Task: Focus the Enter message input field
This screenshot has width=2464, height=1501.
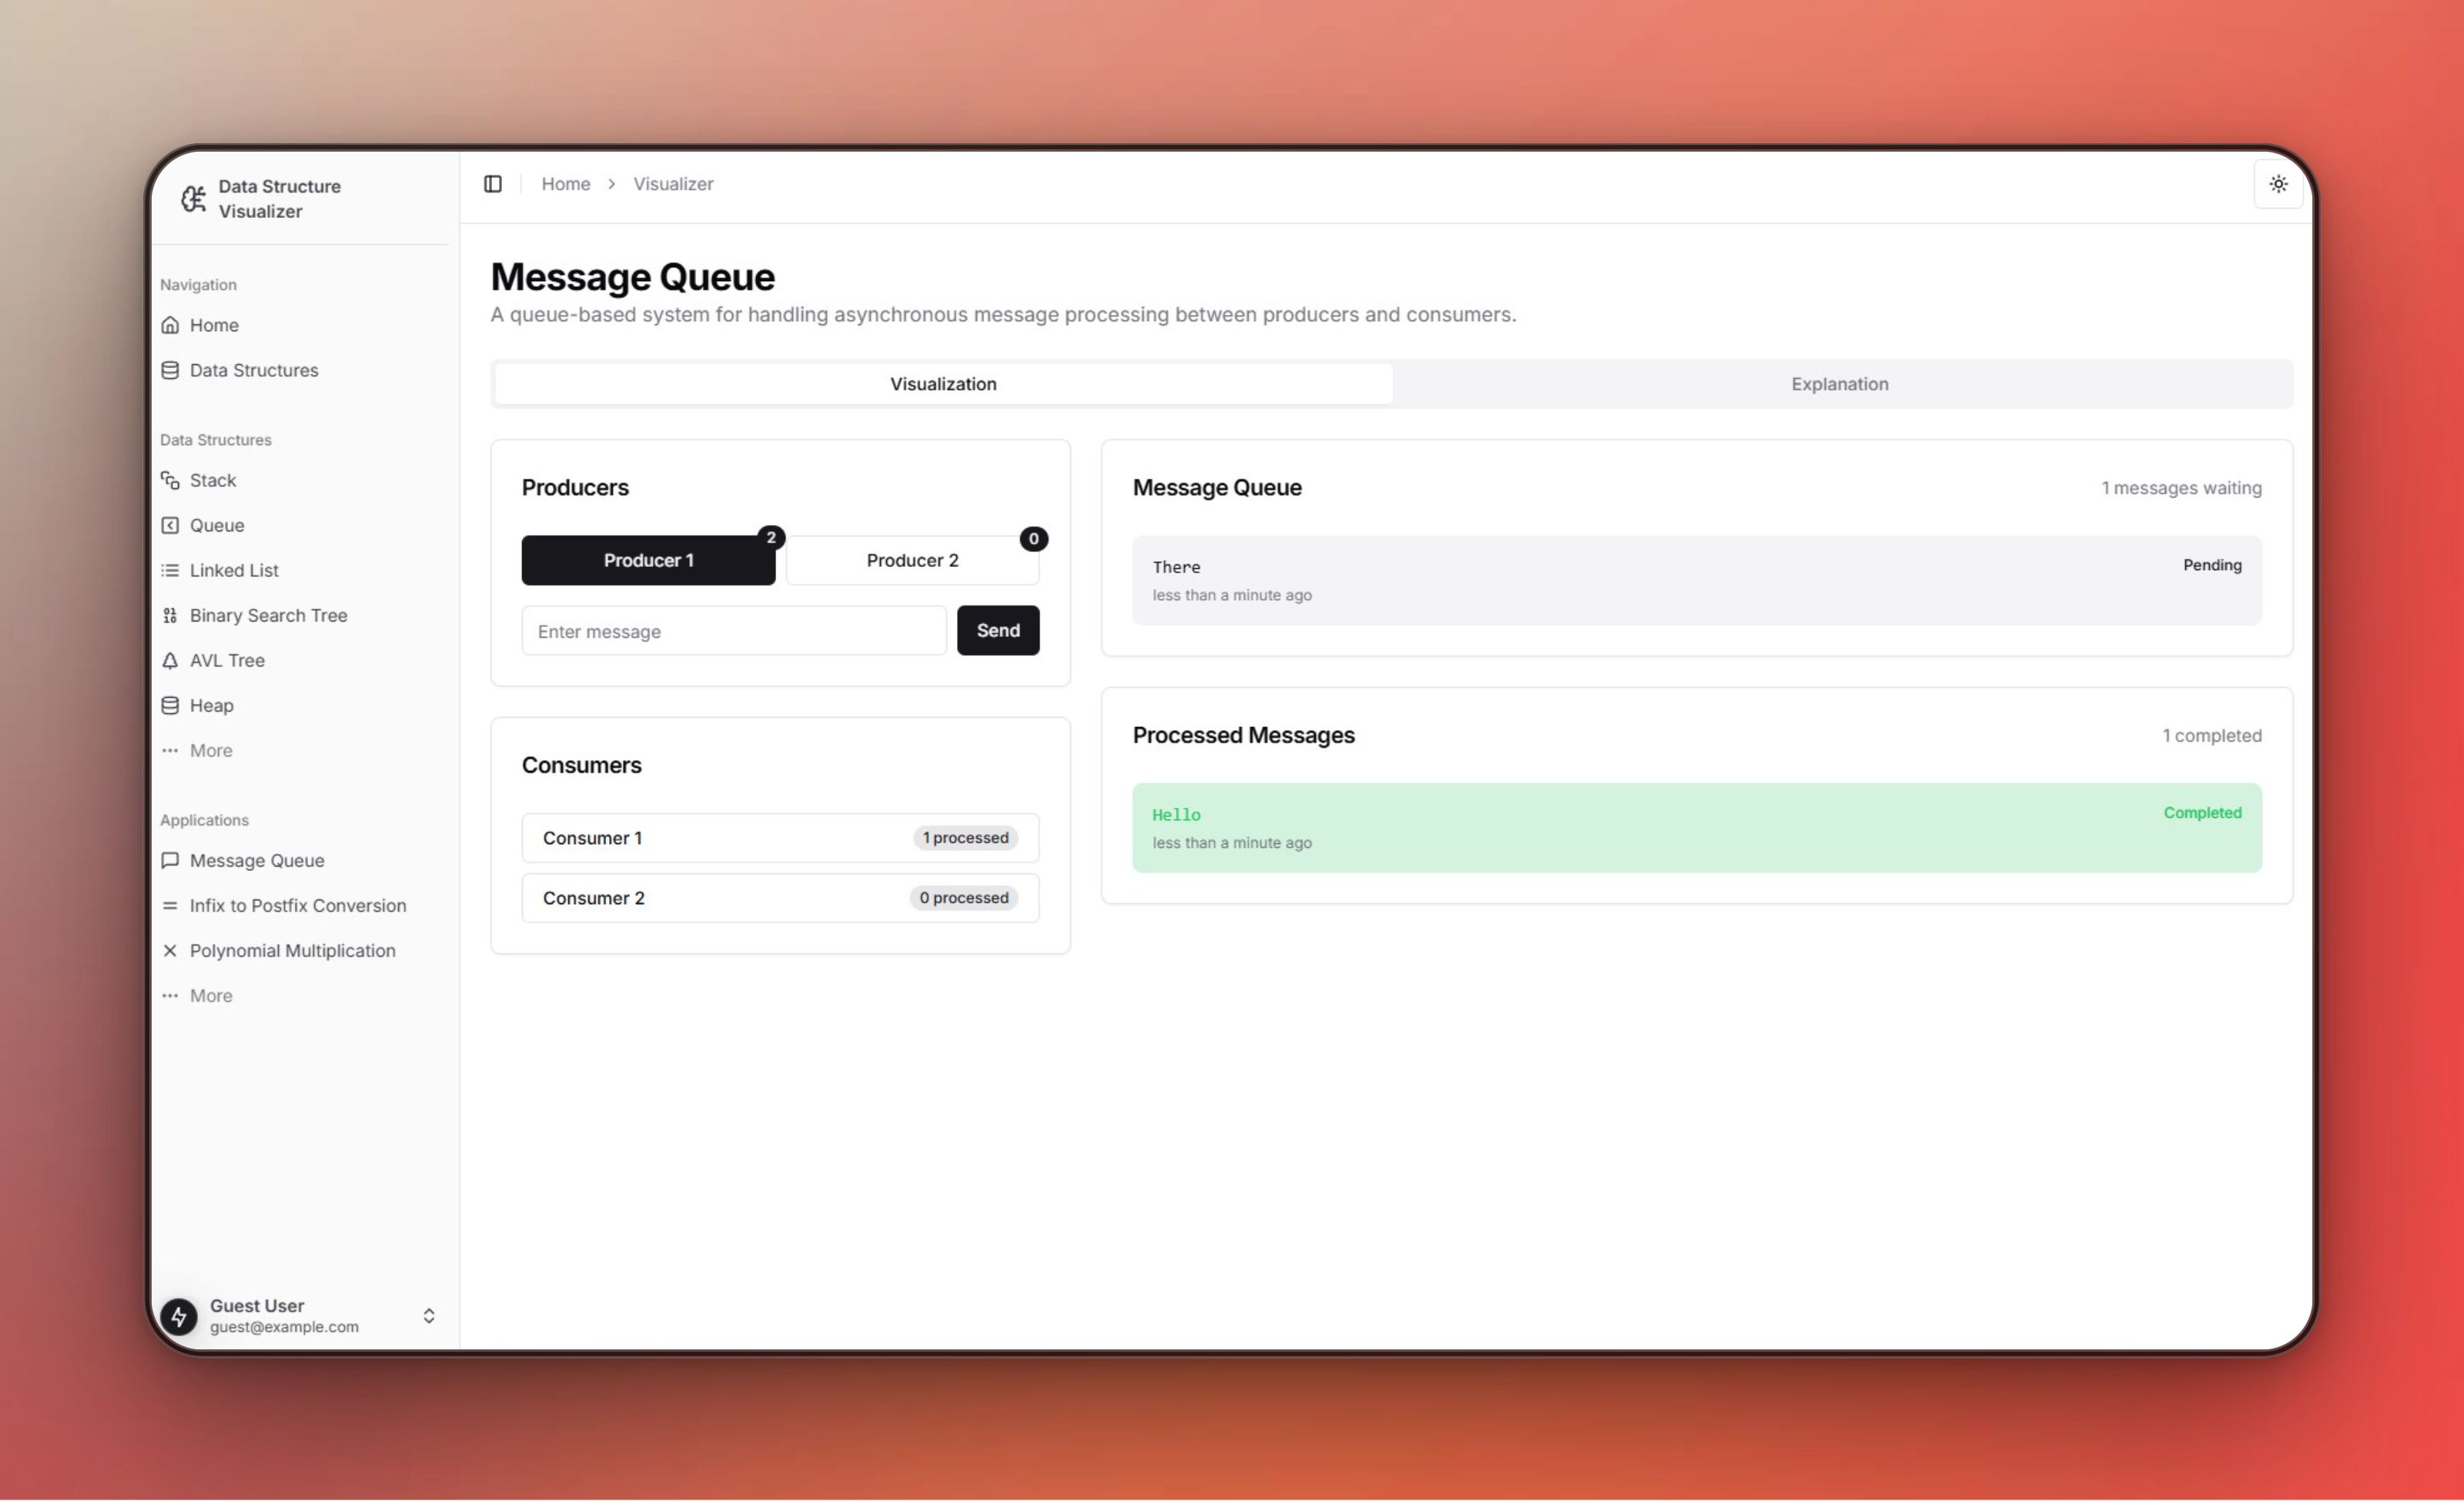Action: pyautogui.click(x=733, y=631)
